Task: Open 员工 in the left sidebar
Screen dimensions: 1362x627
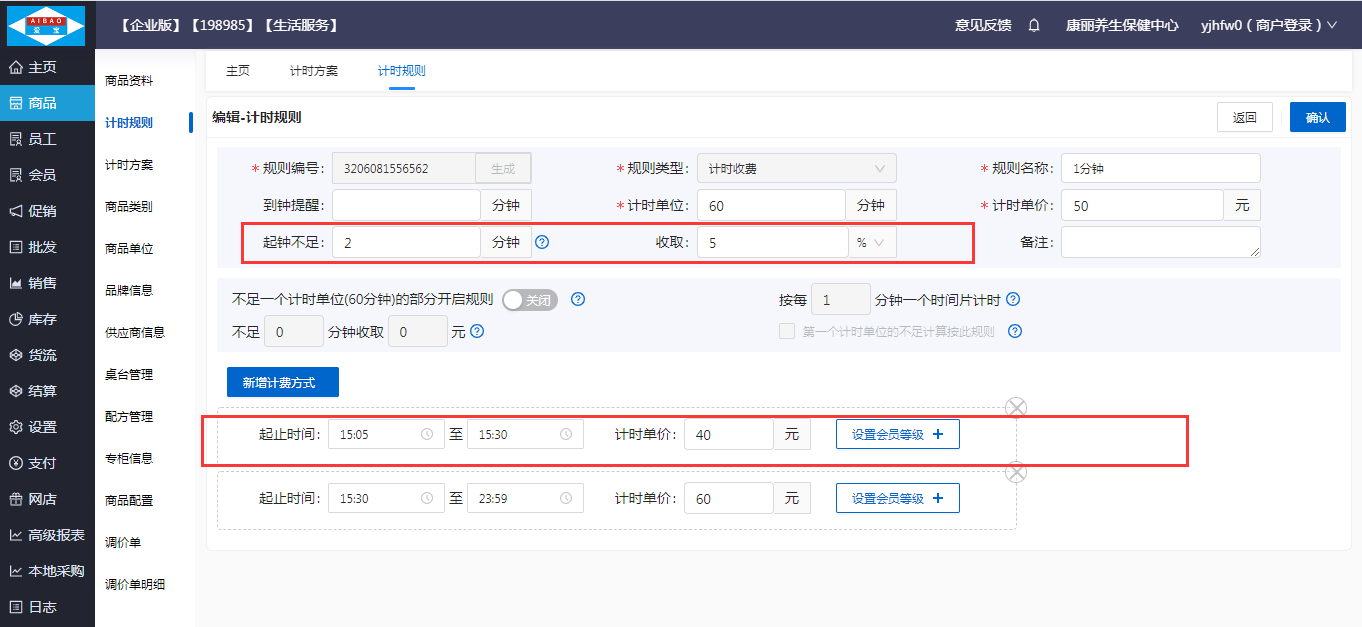Action: click(47, 139)
